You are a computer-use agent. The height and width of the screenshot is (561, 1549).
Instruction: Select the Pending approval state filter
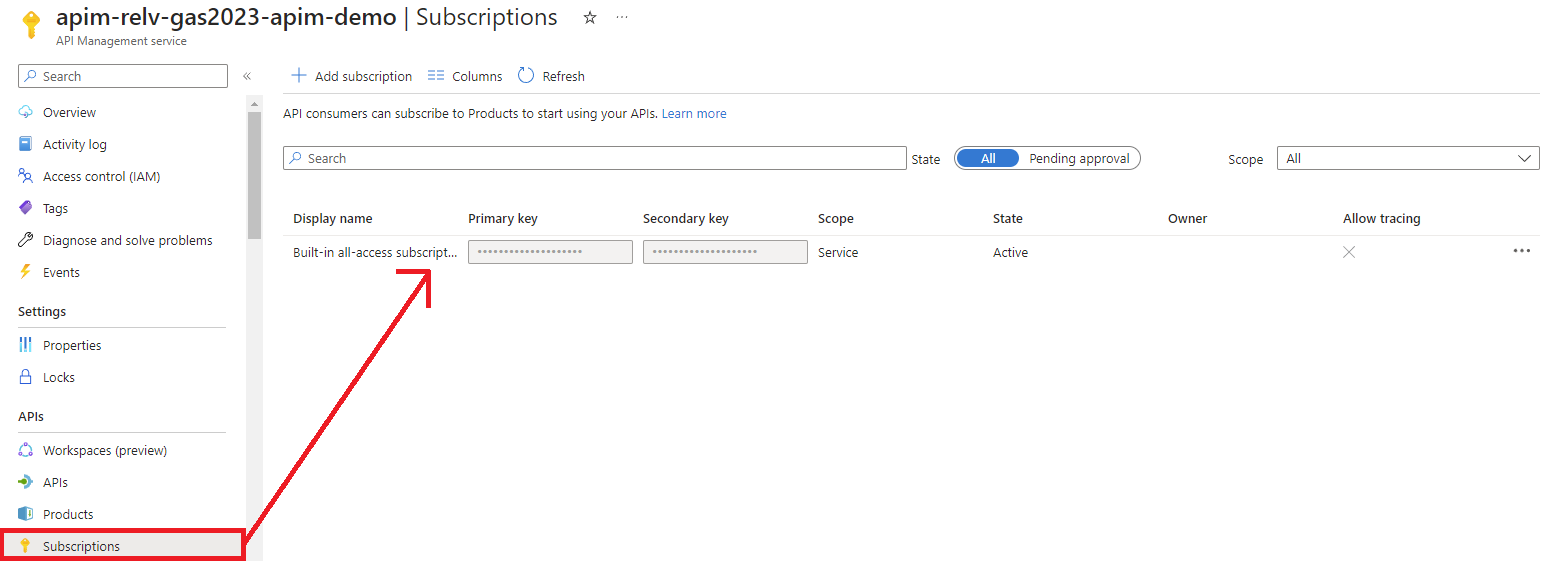1079,158
